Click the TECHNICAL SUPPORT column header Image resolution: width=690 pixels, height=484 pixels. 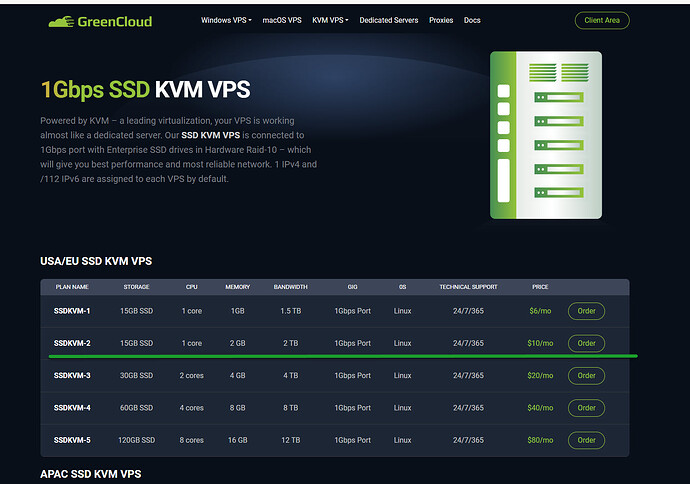pos(468,287)
